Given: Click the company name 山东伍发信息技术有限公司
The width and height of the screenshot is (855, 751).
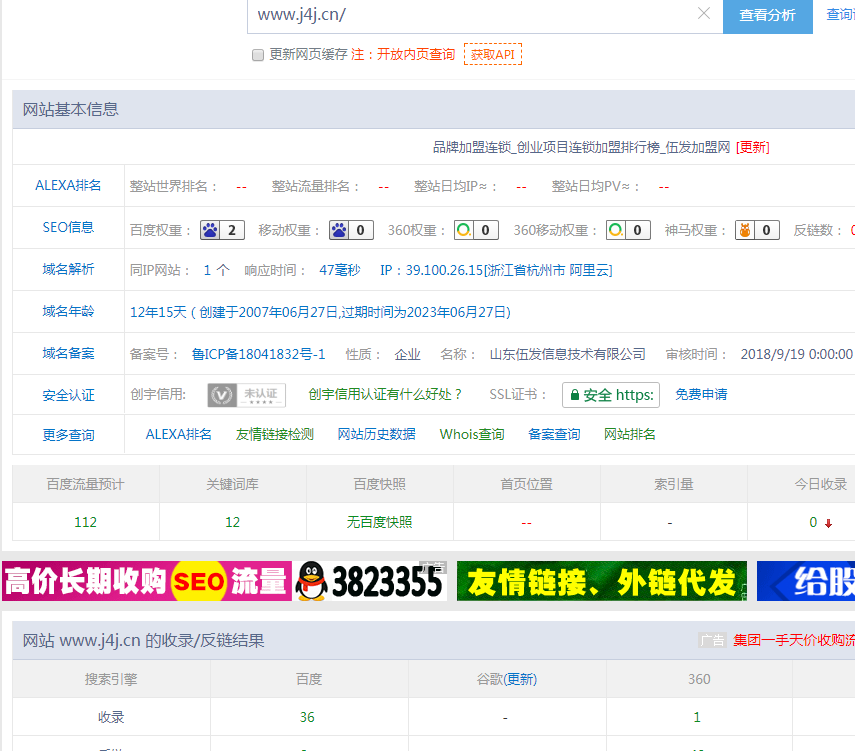Looking at the screenshot, I should tap(568, 354).
